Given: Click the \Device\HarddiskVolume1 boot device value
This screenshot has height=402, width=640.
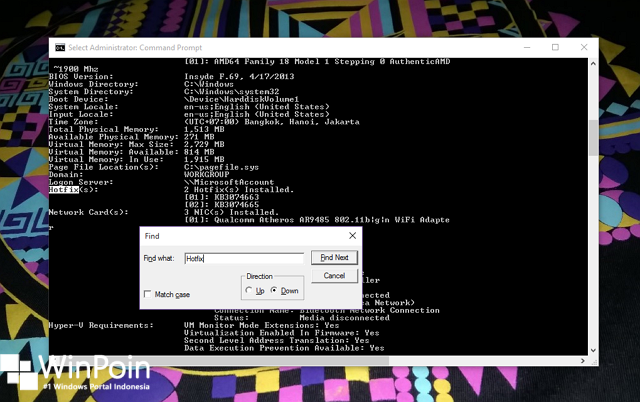Looking at the screenshot, I should 241,99.
